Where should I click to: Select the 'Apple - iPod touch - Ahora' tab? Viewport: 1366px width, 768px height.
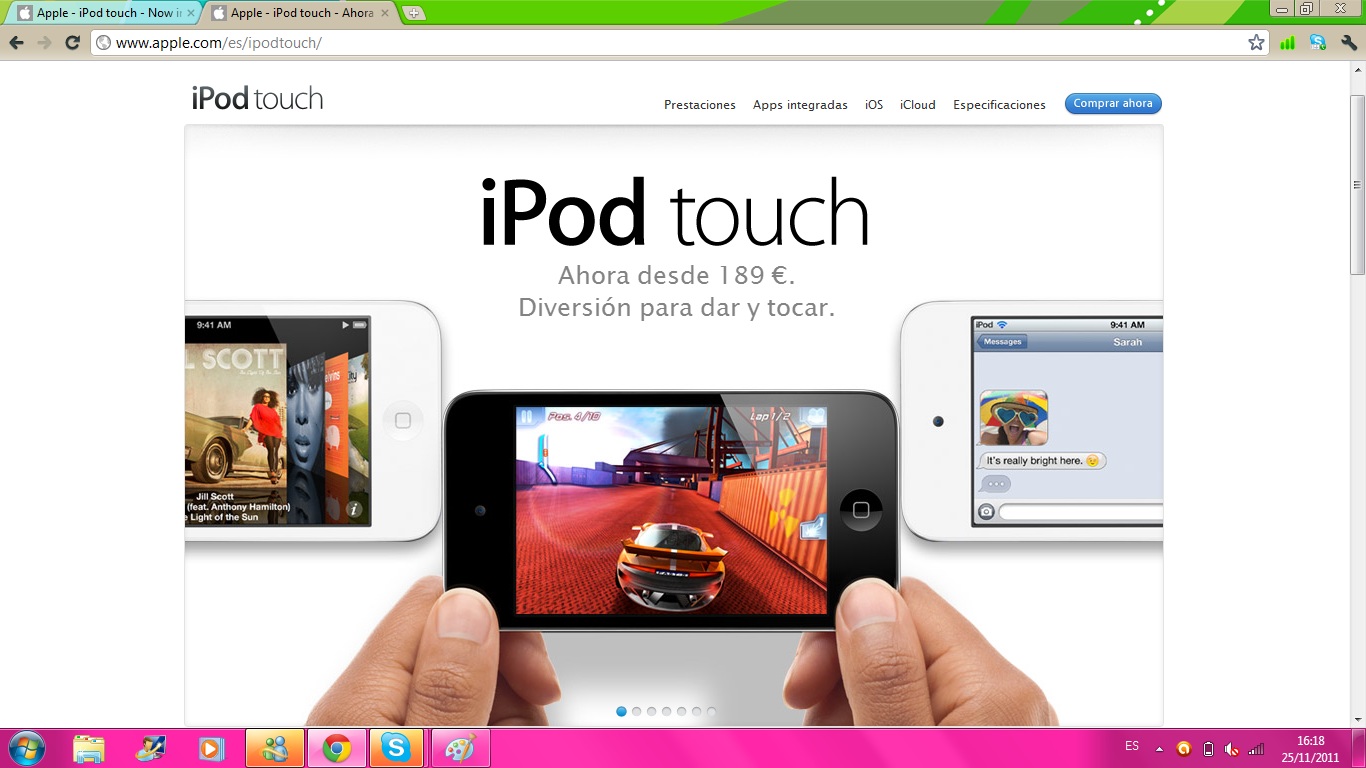pyautogui.click(x=298, y=13)
